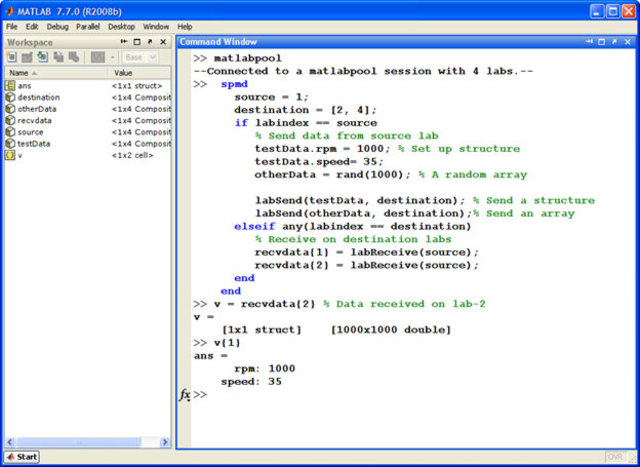Open the plot type dropdown arrow
The width and height of the screenshot is (640, 467).
tap(112, 58)
